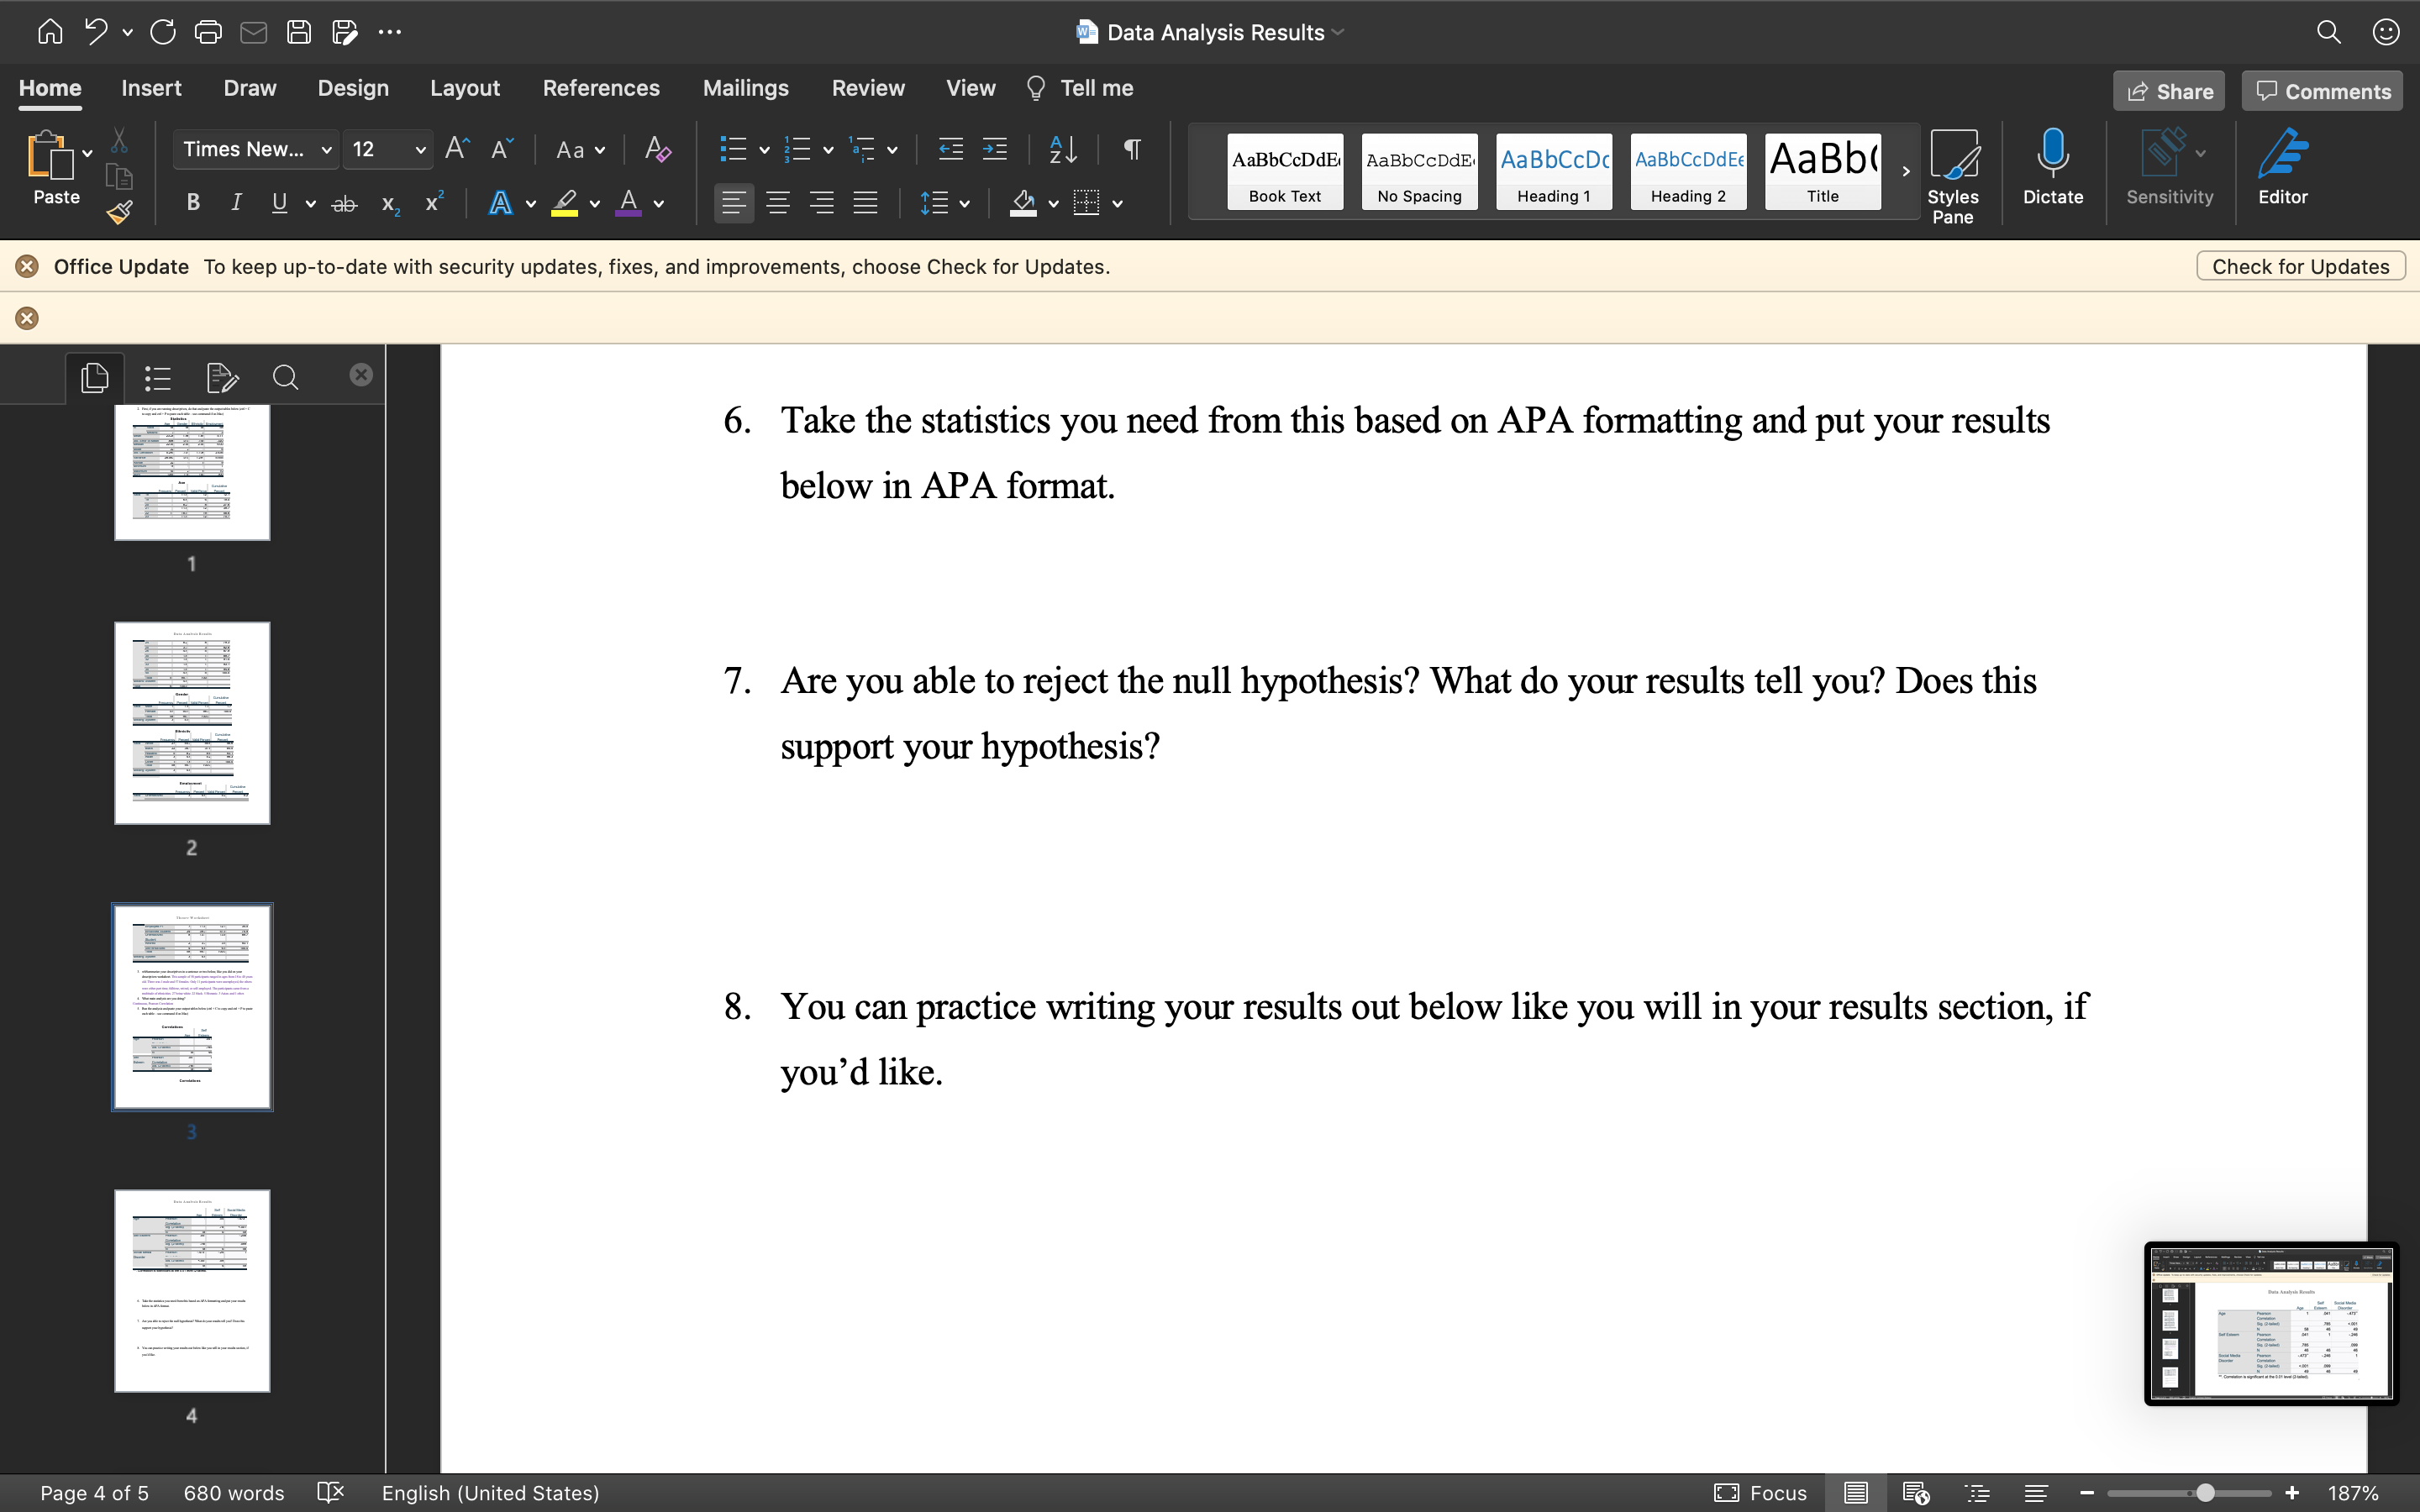Click Check for Updates button
The height and width of the screenshot is (1512, 2420).
click(x=2300, y=267)
